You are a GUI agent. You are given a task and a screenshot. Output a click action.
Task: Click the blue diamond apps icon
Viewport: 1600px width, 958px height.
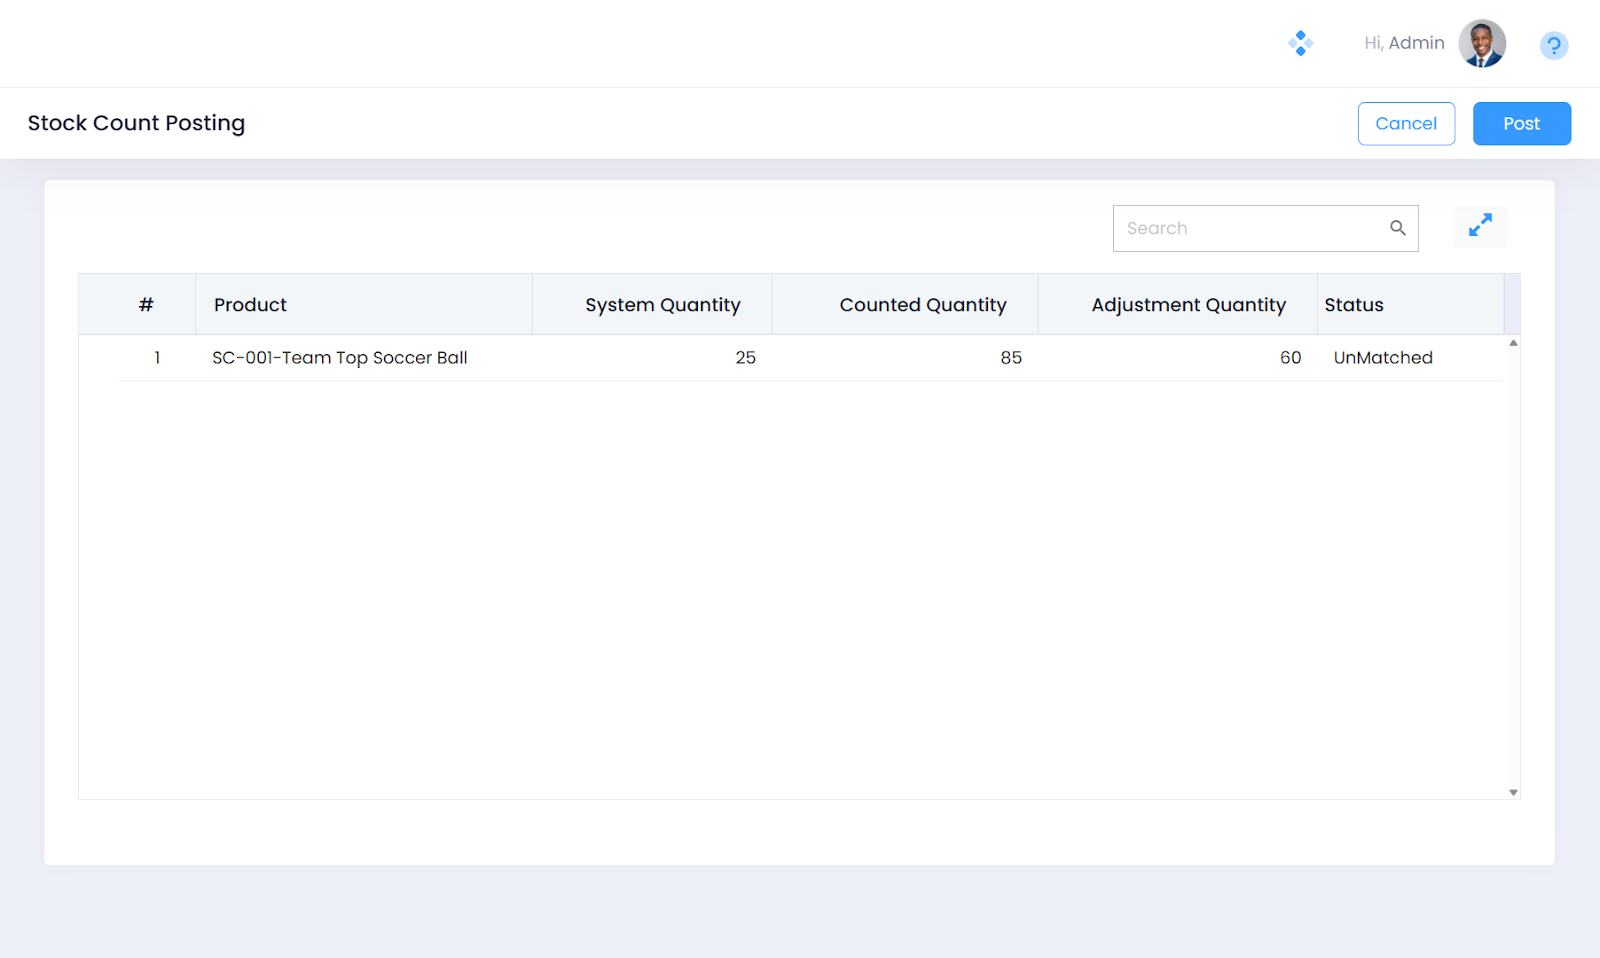coord(1300,43)
